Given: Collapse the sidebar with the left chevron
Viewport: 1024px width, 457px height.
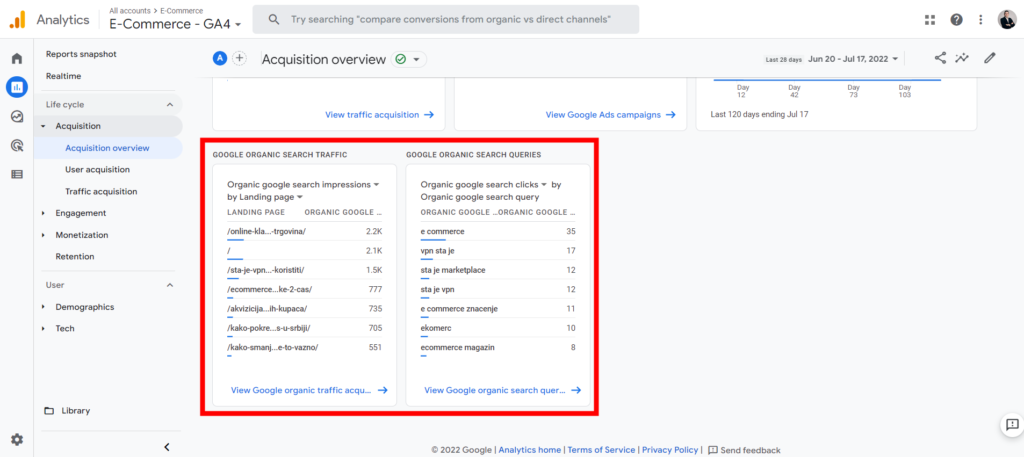Looking at the screenshot, I should [167, 447].
